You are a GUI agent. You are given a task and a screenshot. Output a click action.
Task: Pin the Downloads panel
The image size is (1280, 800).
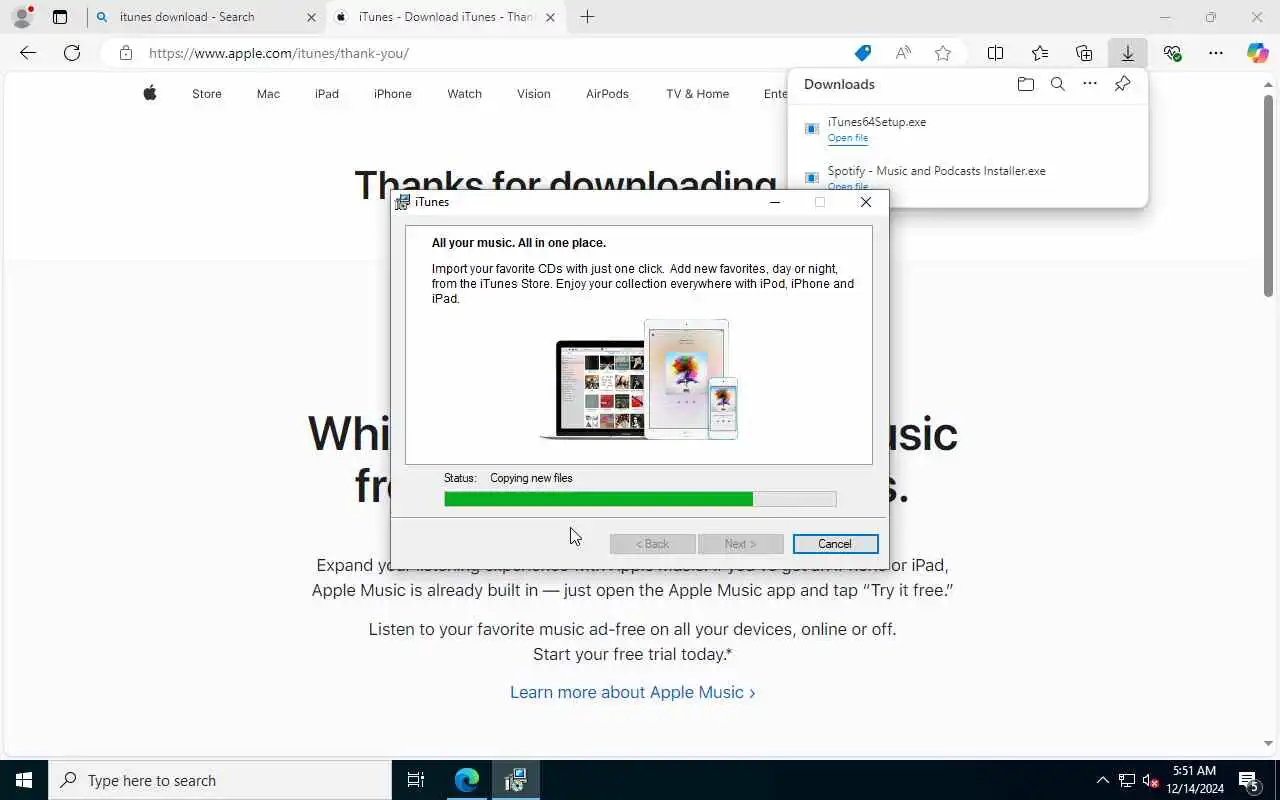click(1122, 84)
